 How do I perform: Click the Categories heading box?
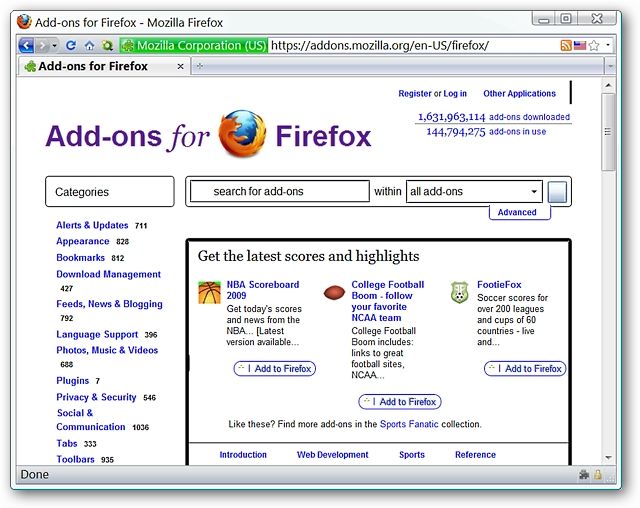(x=110, y=191)
